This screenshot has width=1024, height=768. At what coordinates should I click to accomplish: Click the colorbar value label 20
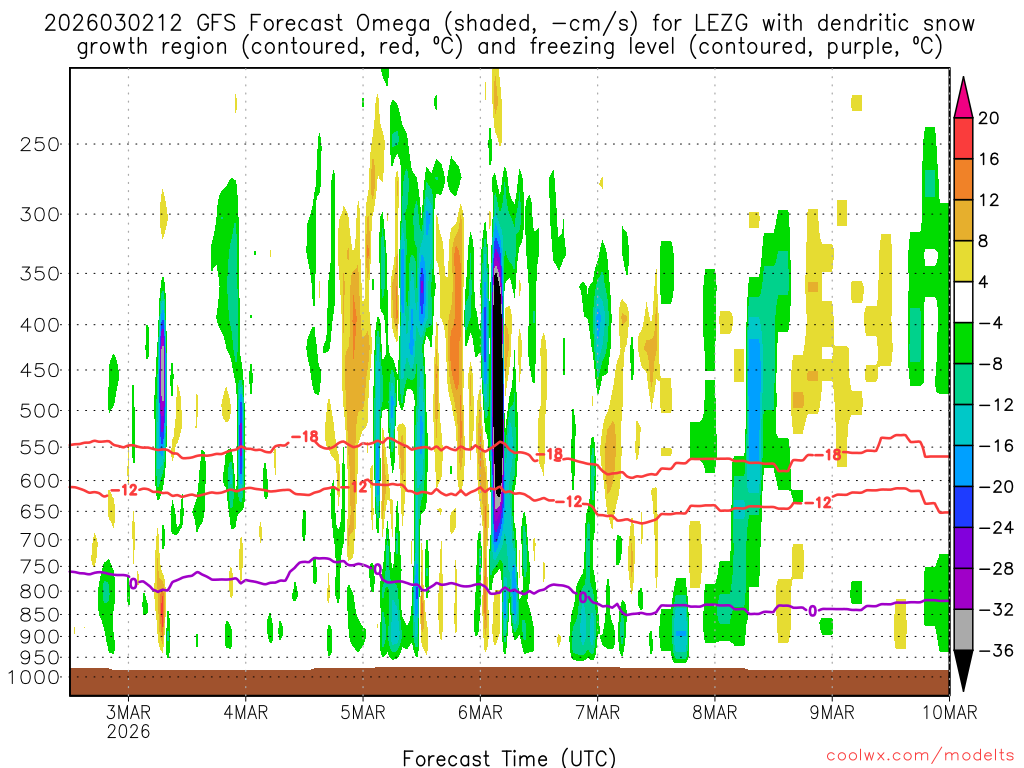coord(989,118)
